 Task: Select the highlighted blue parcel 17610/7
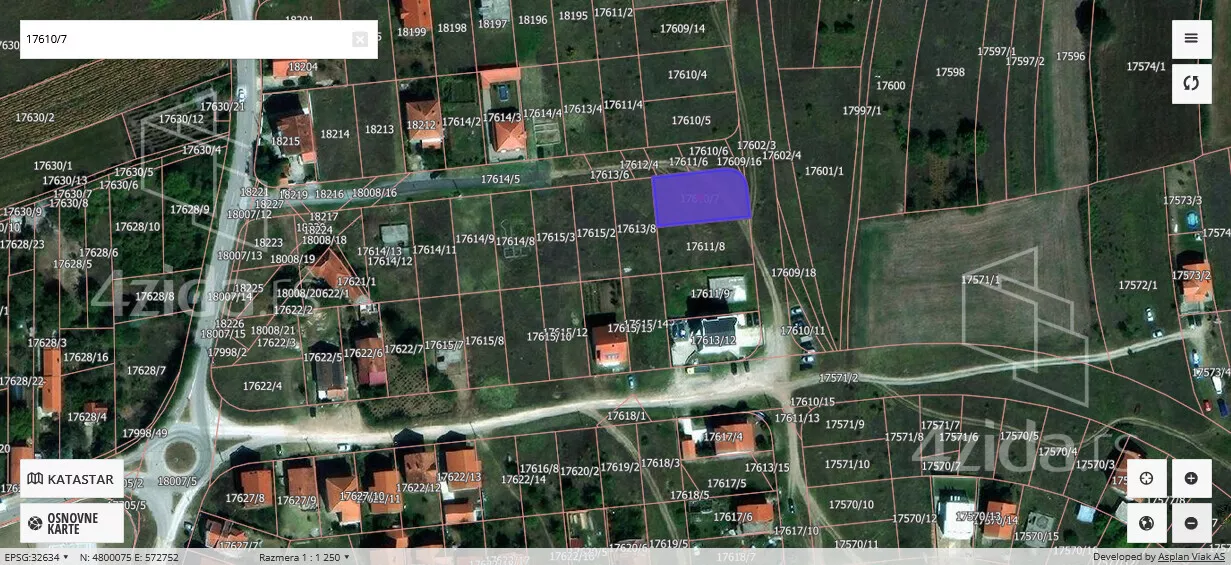coord(700,197)
